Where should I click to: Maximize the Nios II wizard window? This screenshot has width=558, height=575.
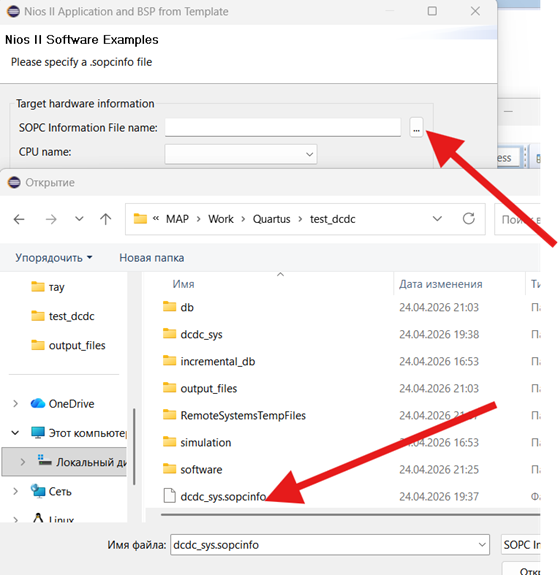point(432,11)
